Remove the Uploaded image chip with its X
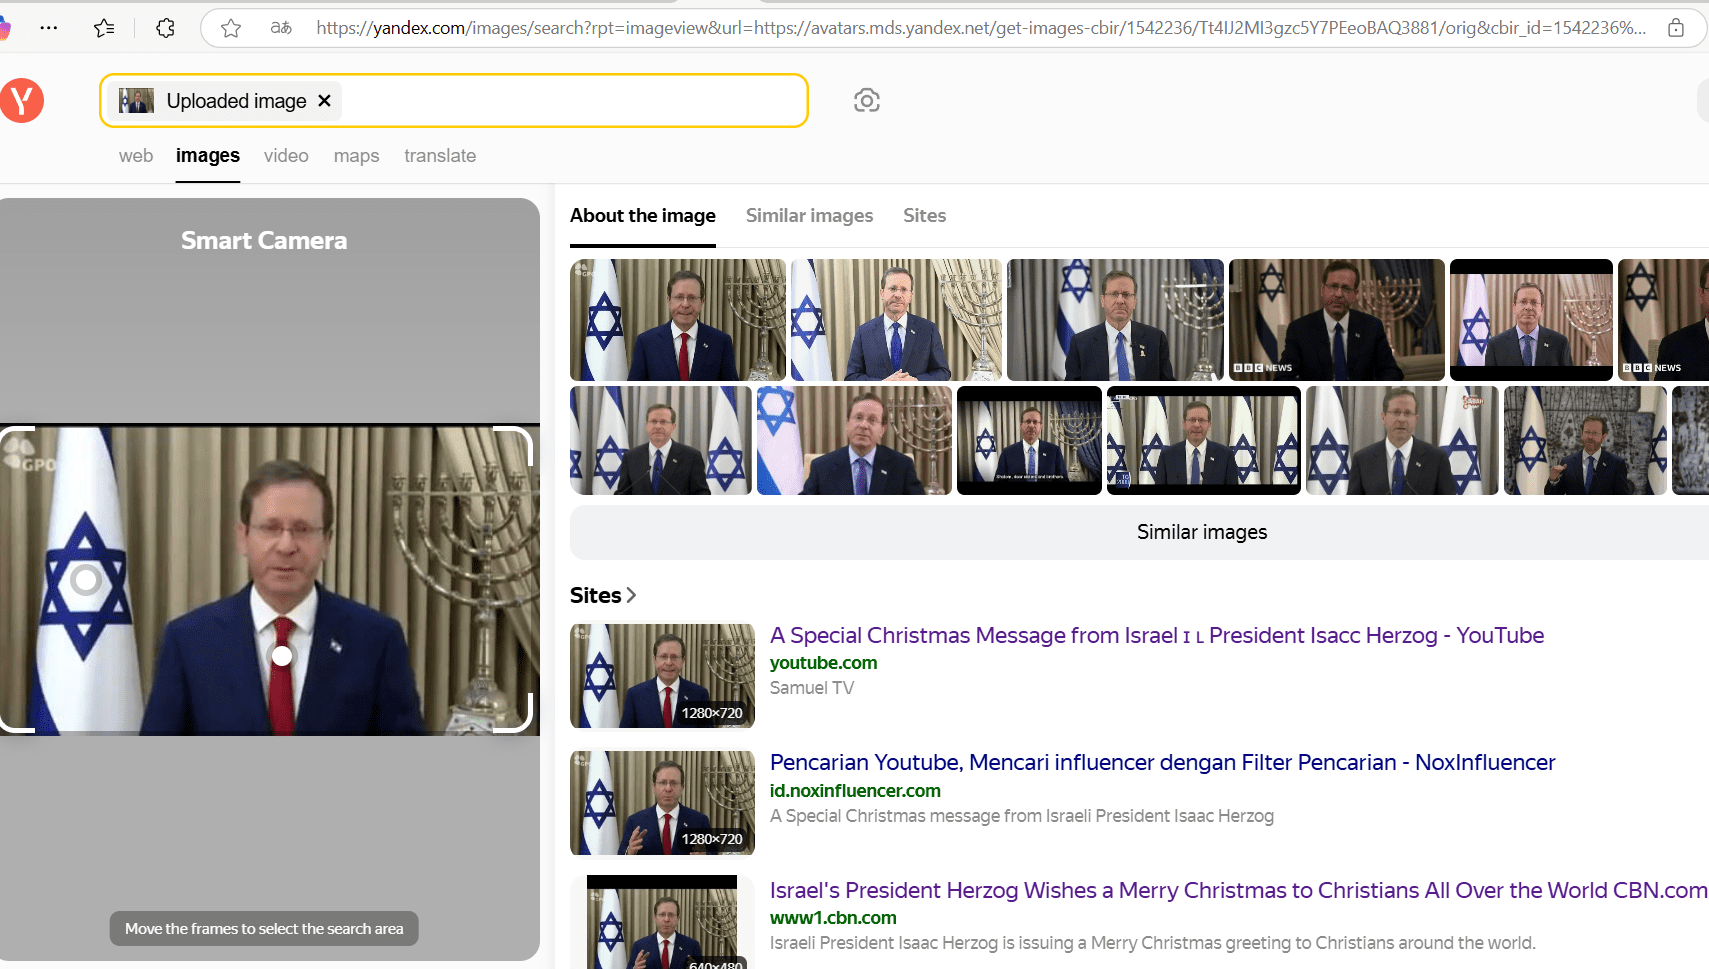This screenshot has width=1709, height=969. [324, 101]
